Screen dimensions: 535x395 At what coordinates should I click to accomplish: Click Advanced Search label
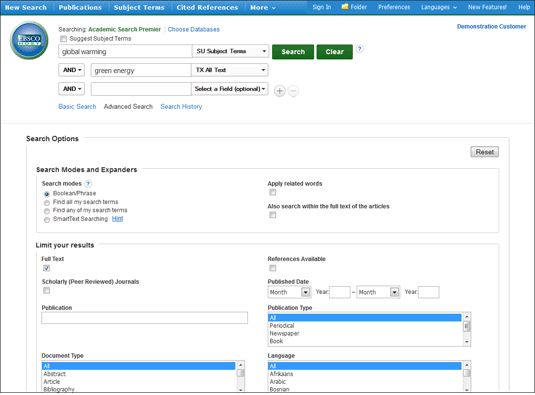click(x=128, y=107)
